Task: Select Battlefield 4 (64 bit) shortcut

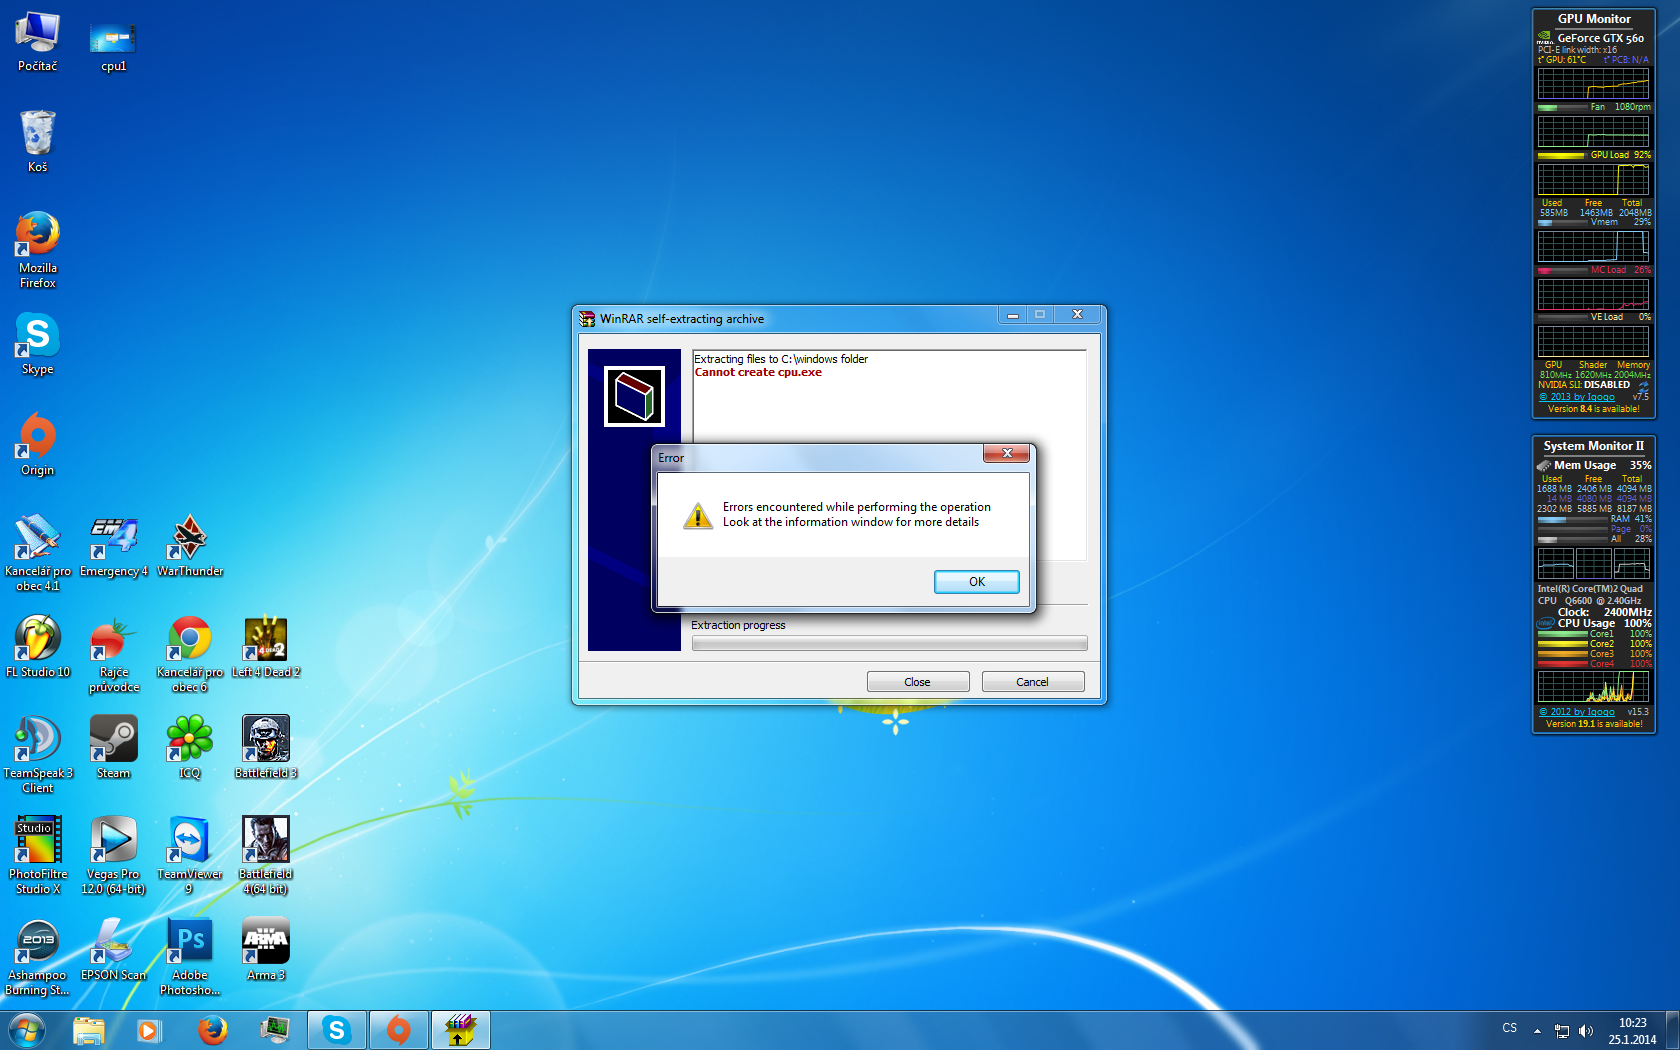Action: [x=265, y=856]
